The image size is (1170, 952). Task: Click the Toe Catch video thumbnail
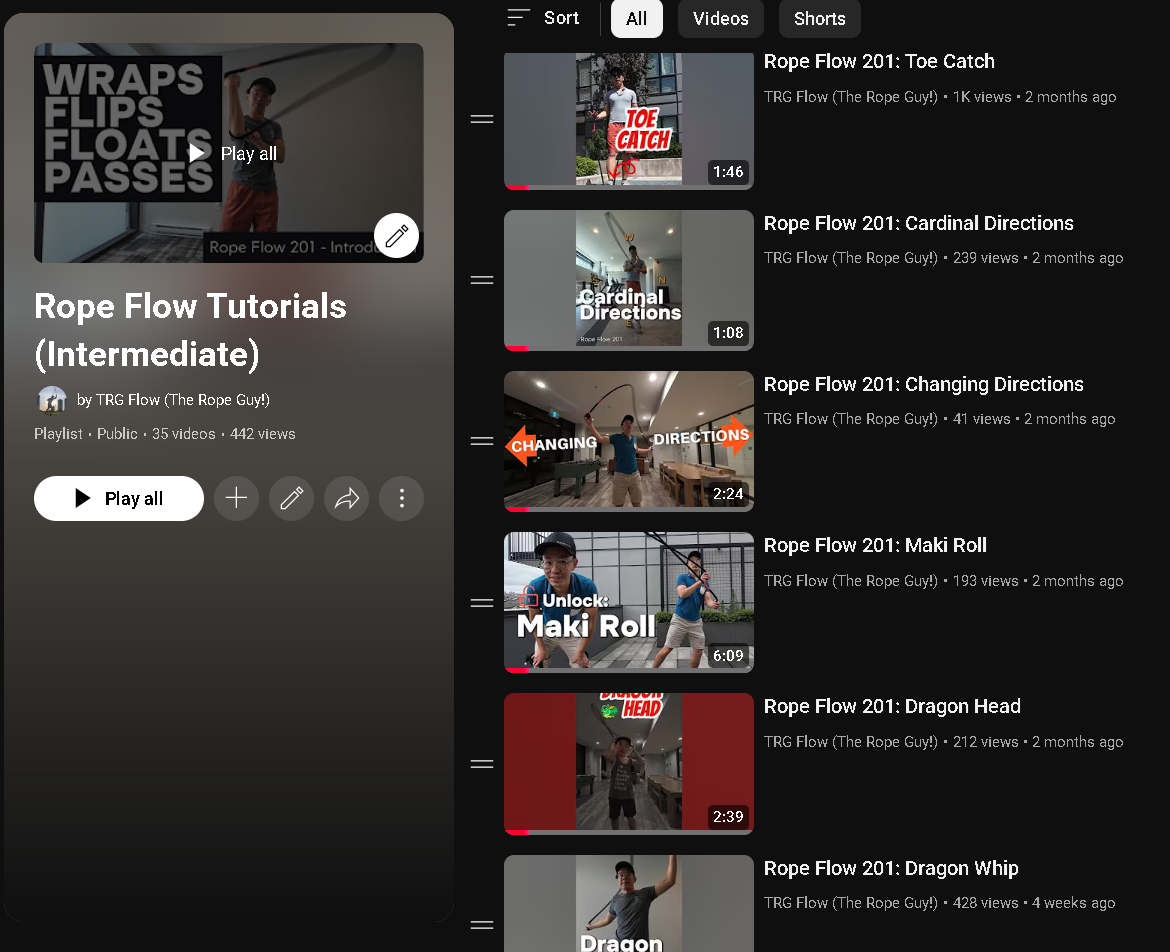pos(628,120)
